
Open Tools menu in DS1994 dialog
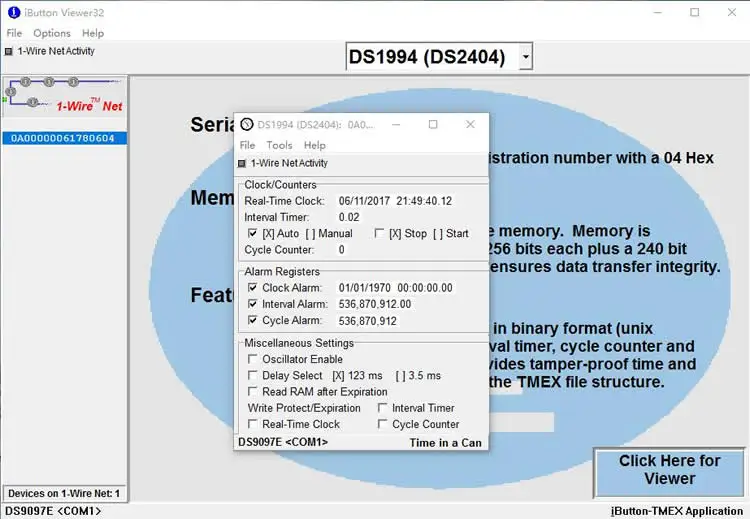click(x=279, y=145)
